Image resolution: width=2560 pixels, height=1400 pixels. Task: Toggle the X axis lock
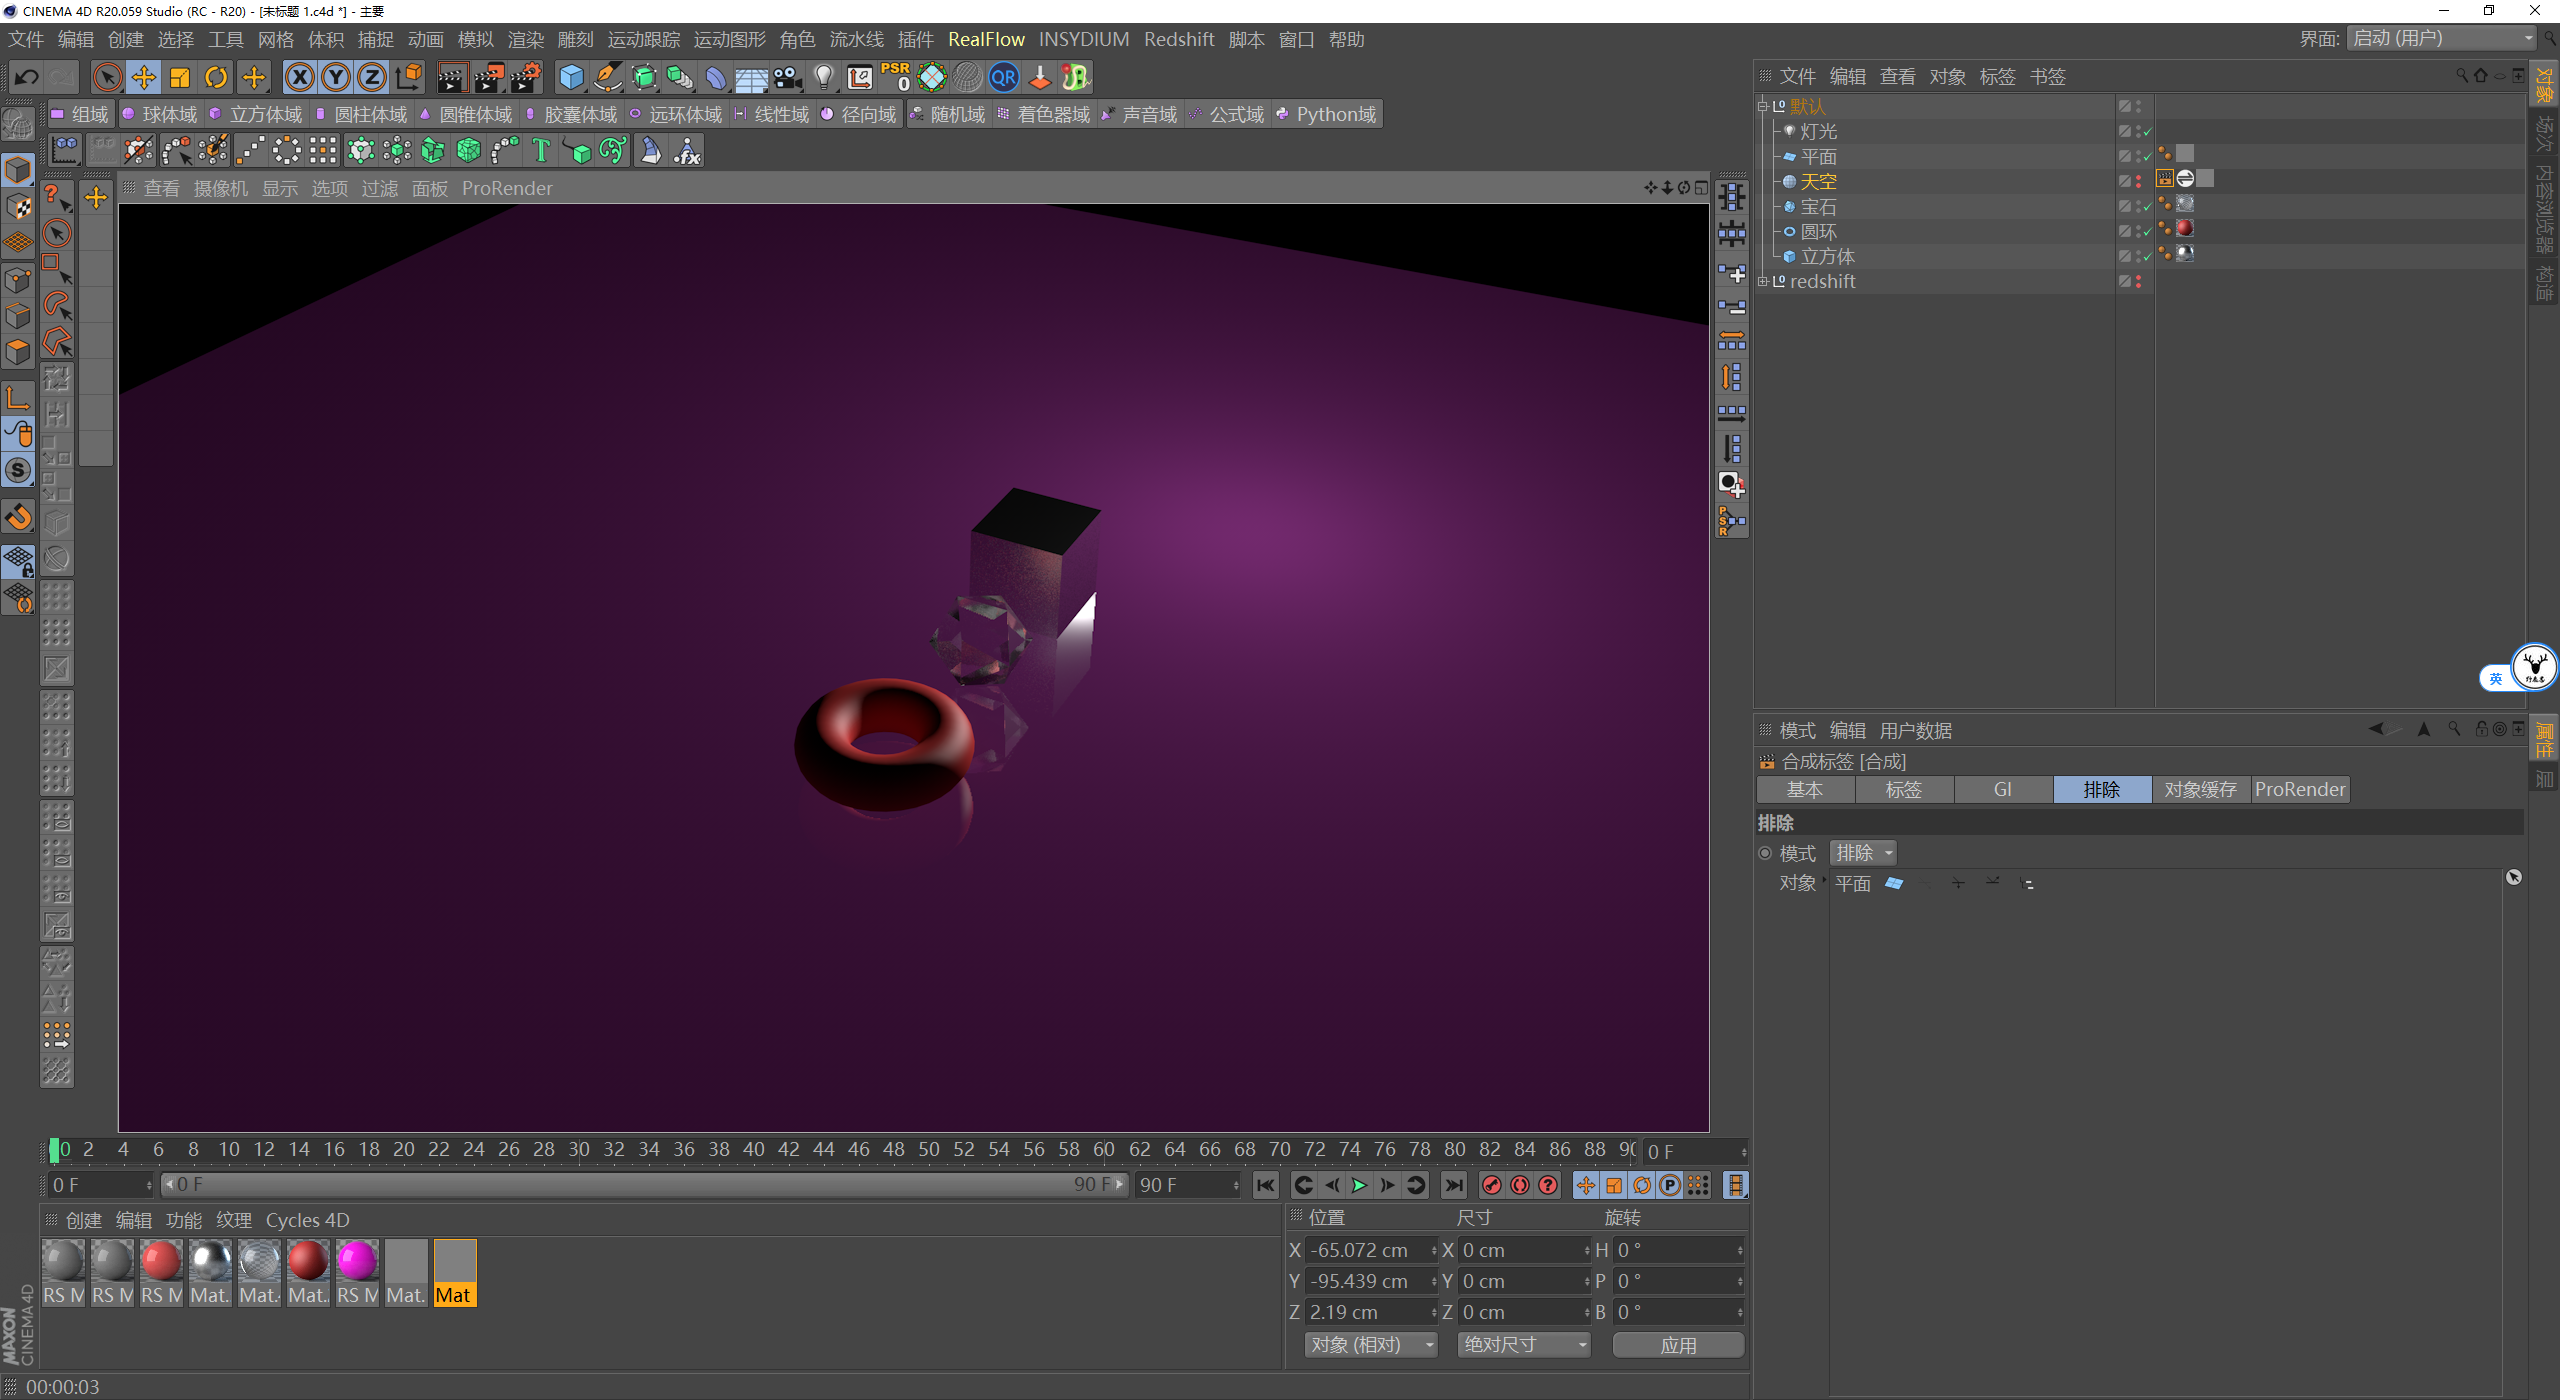coord(299,77)
